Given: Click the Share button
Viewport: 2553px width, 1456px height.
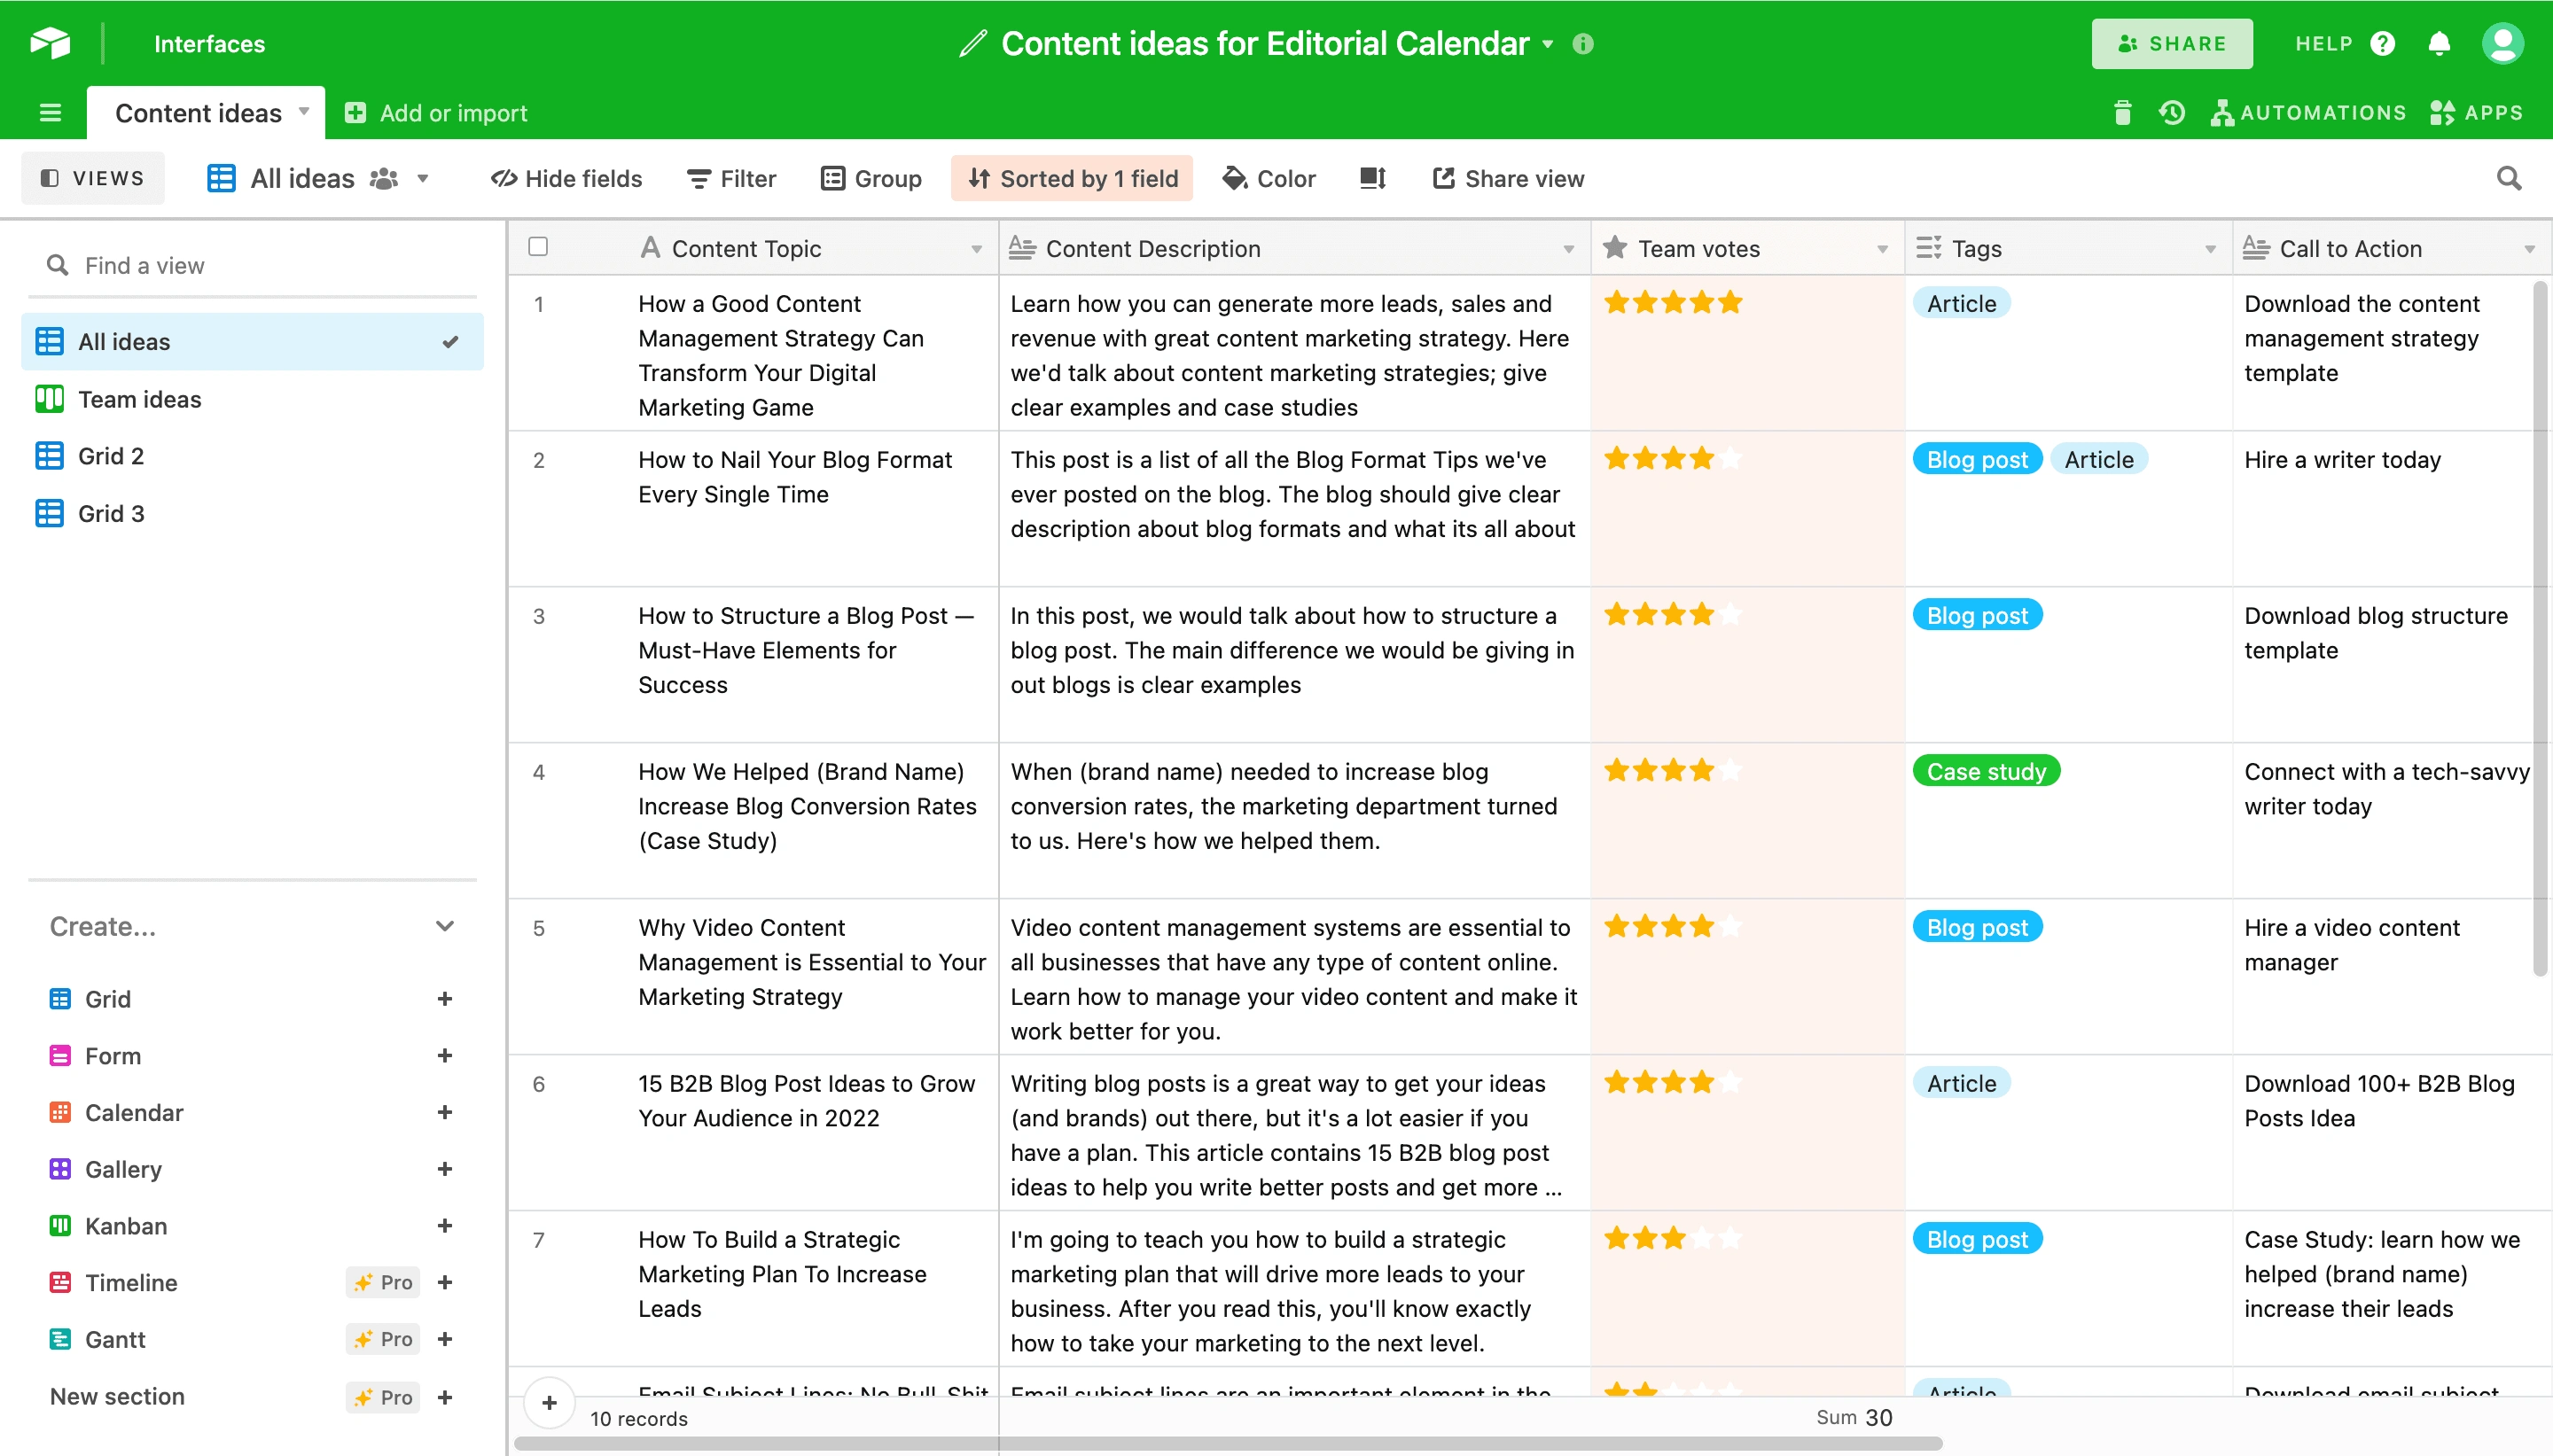Looking at the screenshot, I should click(2171, 44).
